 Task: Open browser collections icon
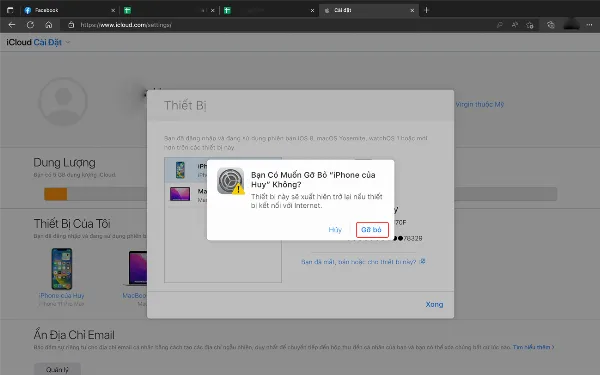click(x=551, y=25)
